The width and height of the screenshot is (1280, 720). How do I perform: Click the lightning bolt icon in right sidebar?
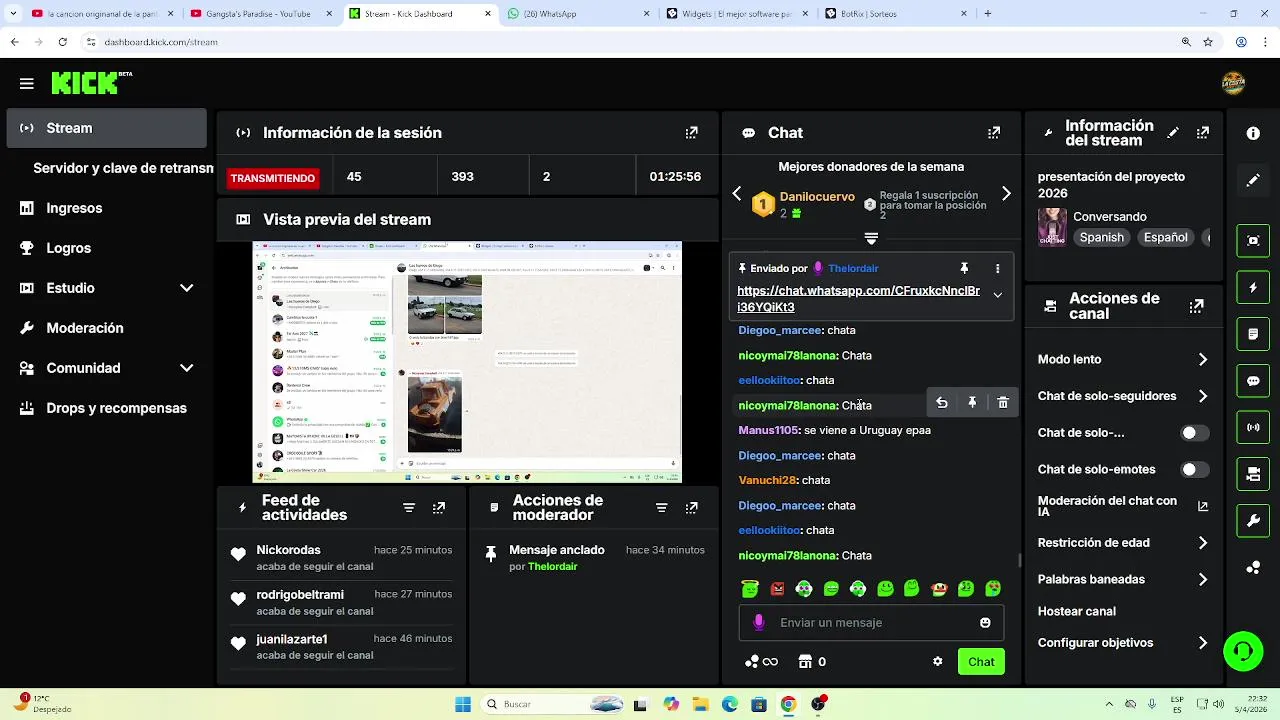(1253, 287)
